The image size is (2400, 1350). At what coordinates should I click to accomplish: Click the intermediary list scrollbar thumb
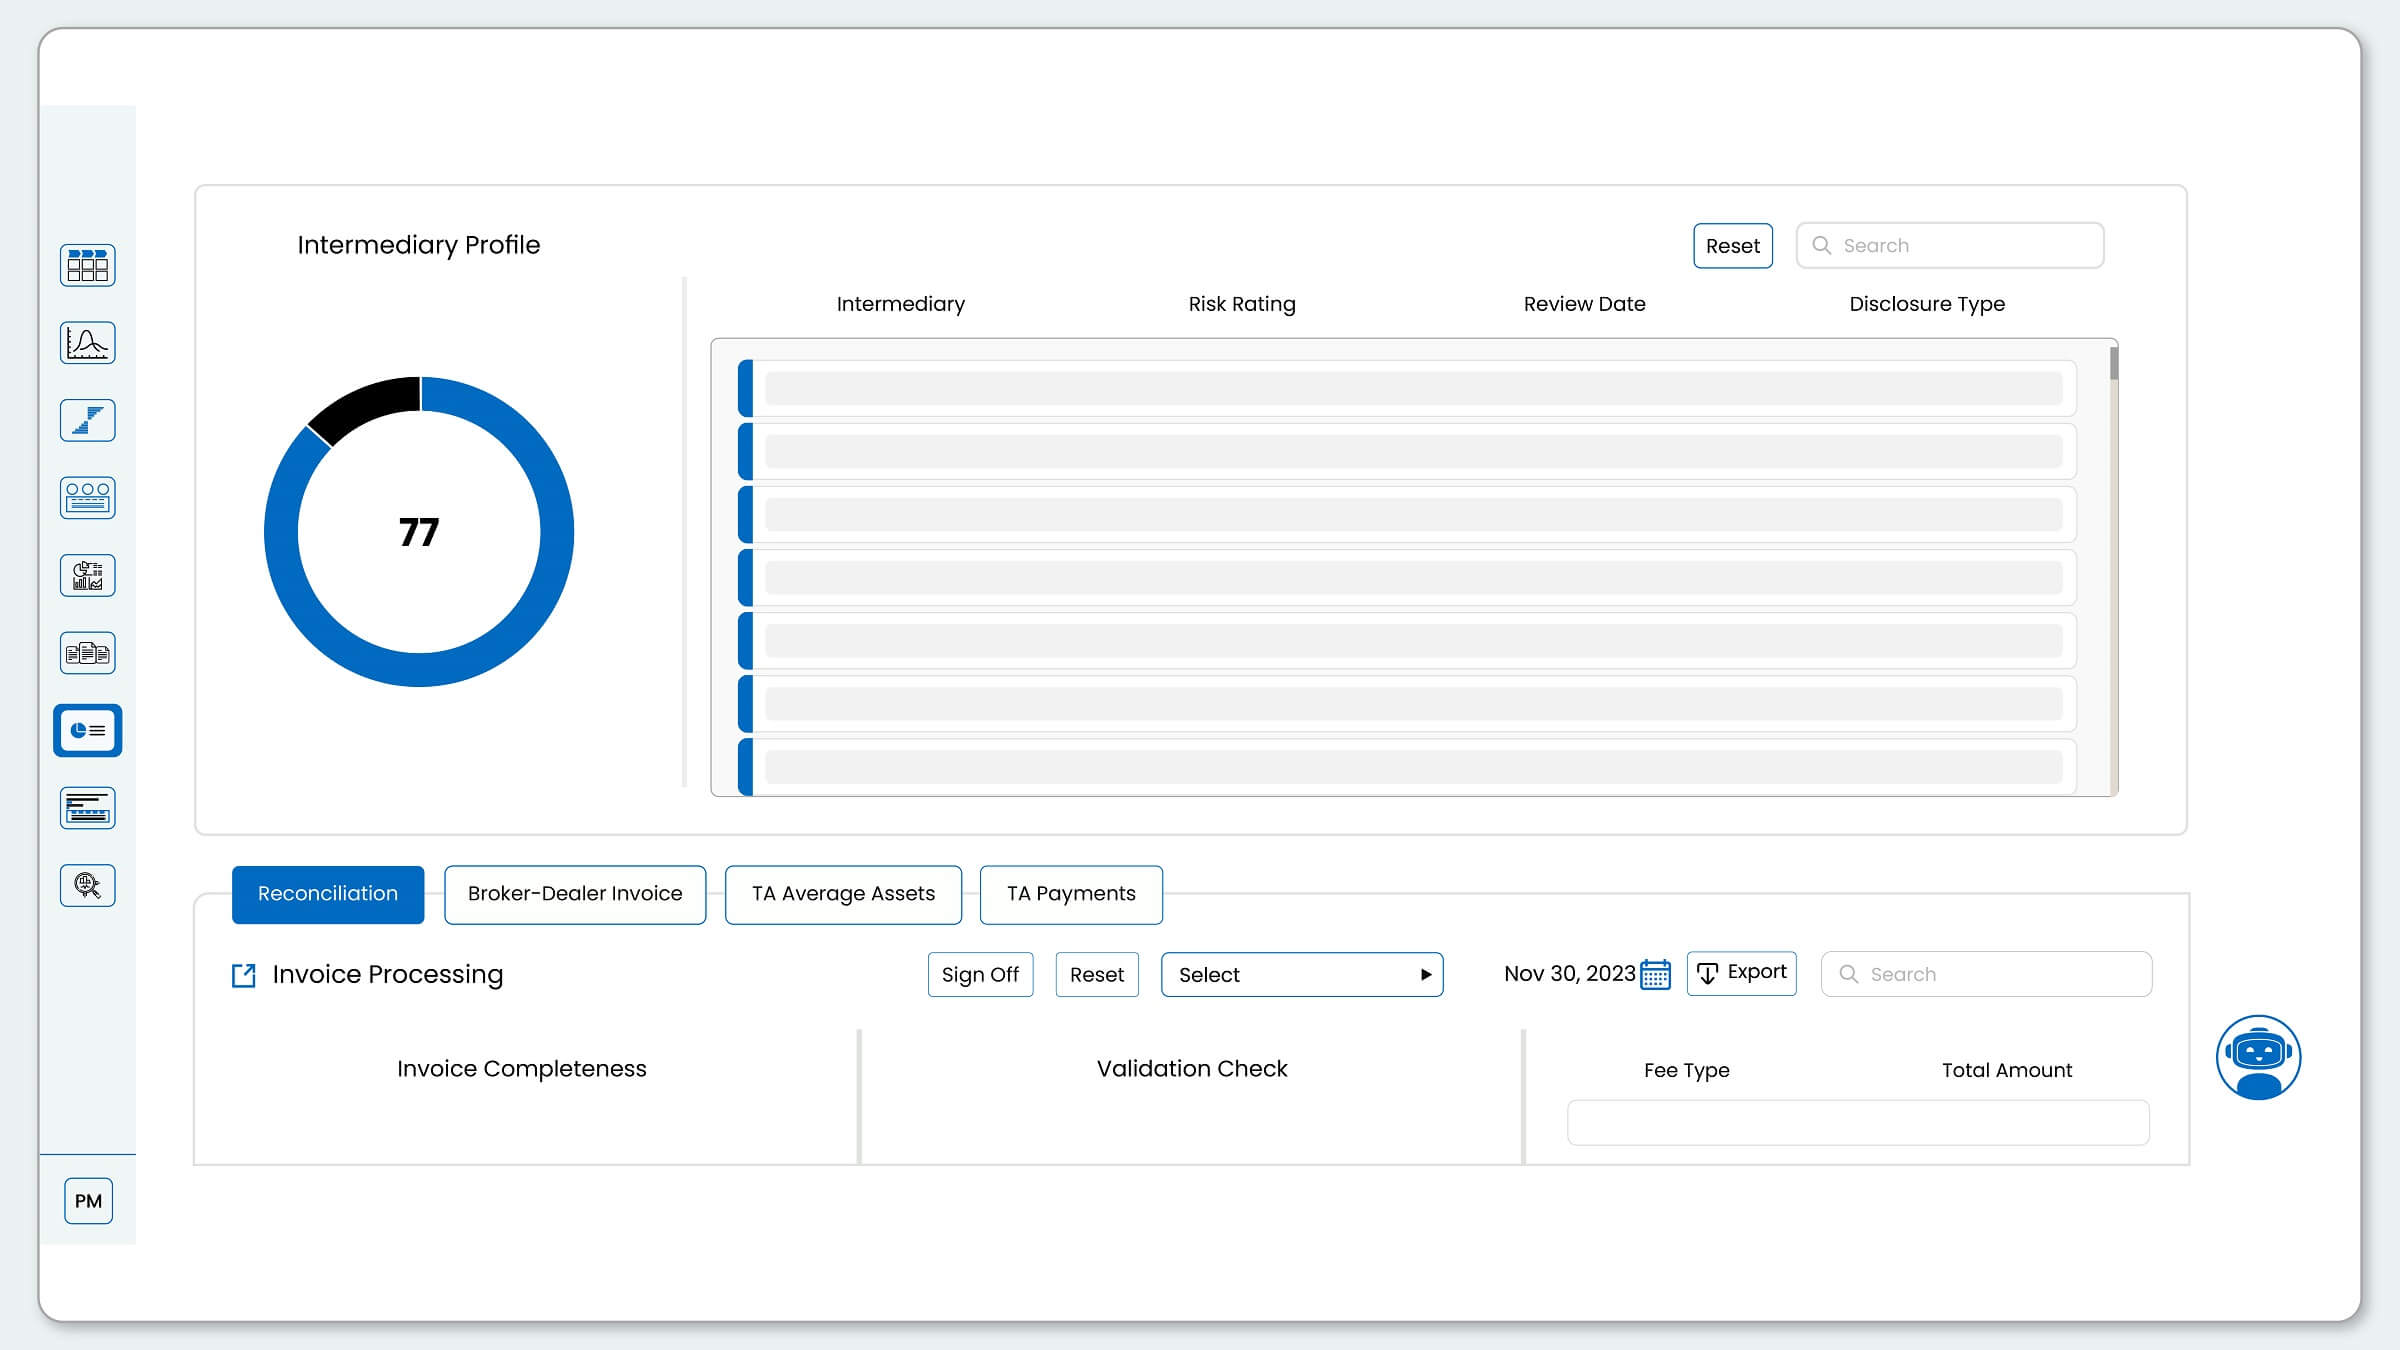[2114, 363]
